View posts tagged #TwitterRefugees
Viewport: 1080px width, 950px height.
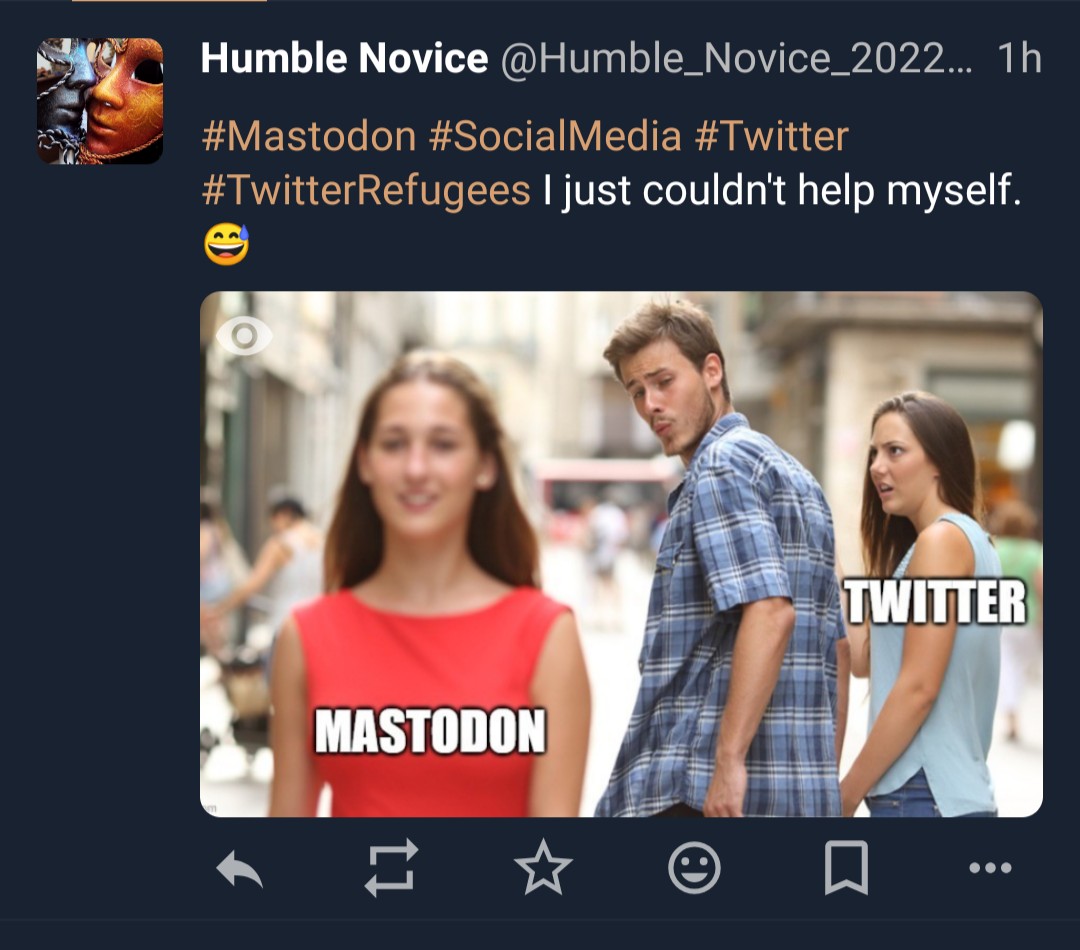(366, 189)
